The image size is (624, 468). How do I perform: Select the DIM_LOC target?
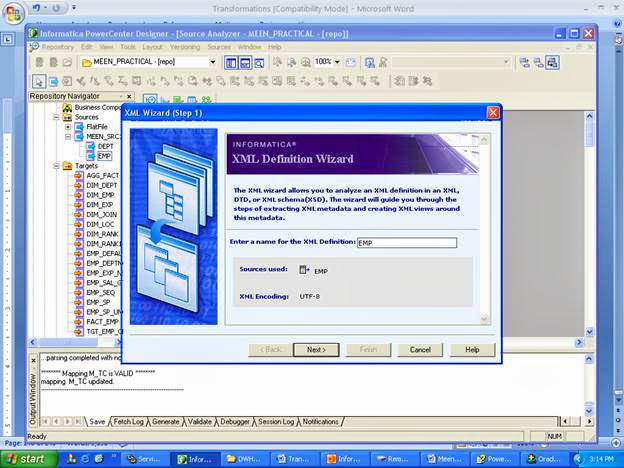[x=100, y=224]
